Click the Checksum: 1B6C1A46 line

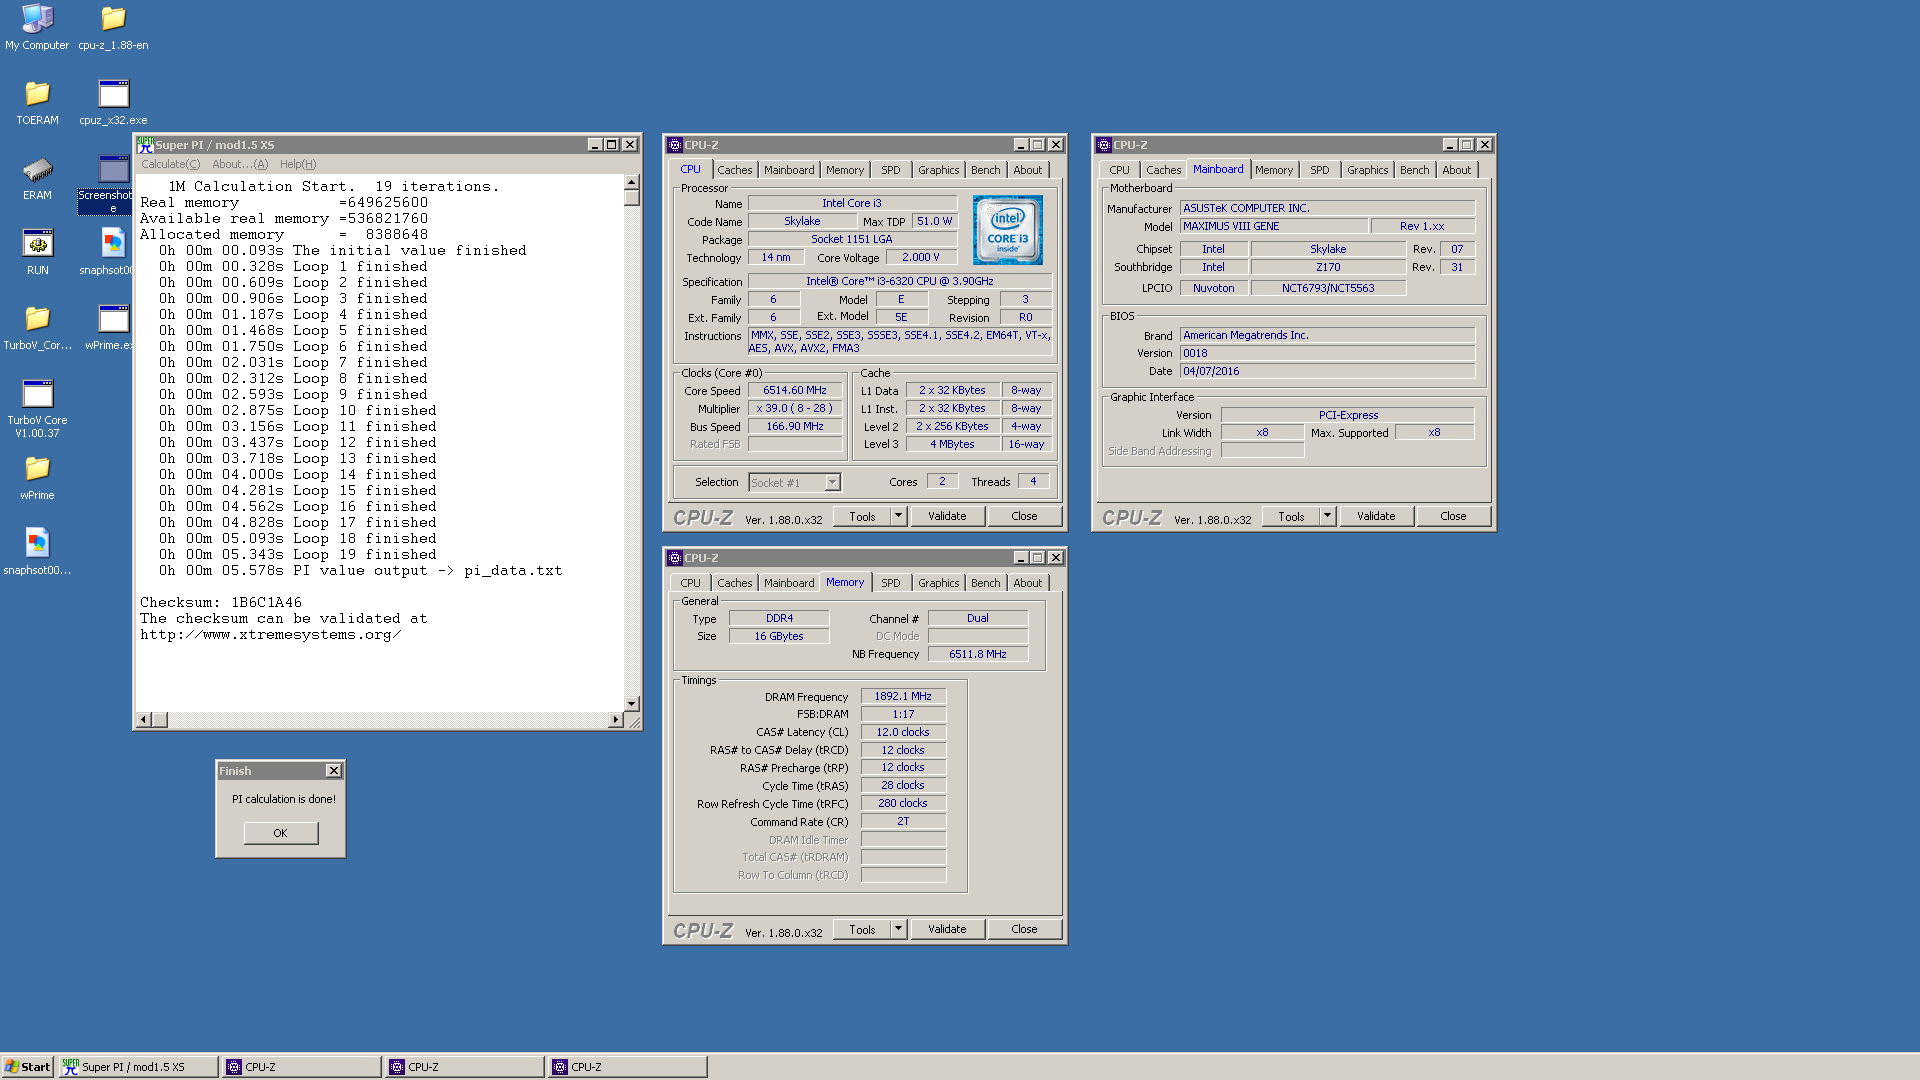[x=221, y=603]
